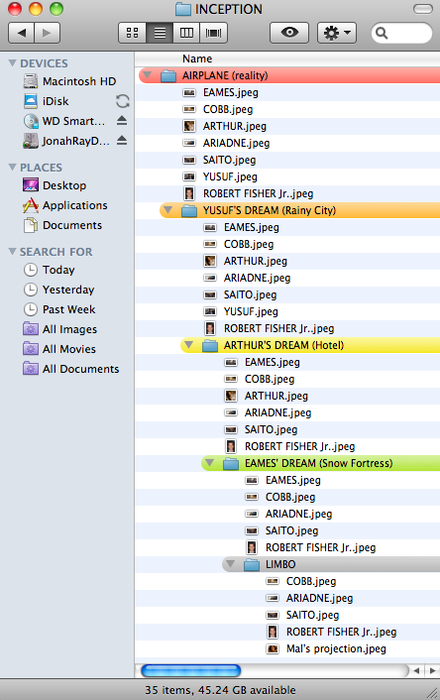Go back with the left arrow button
440x700 pixels.
coord(21,33)
